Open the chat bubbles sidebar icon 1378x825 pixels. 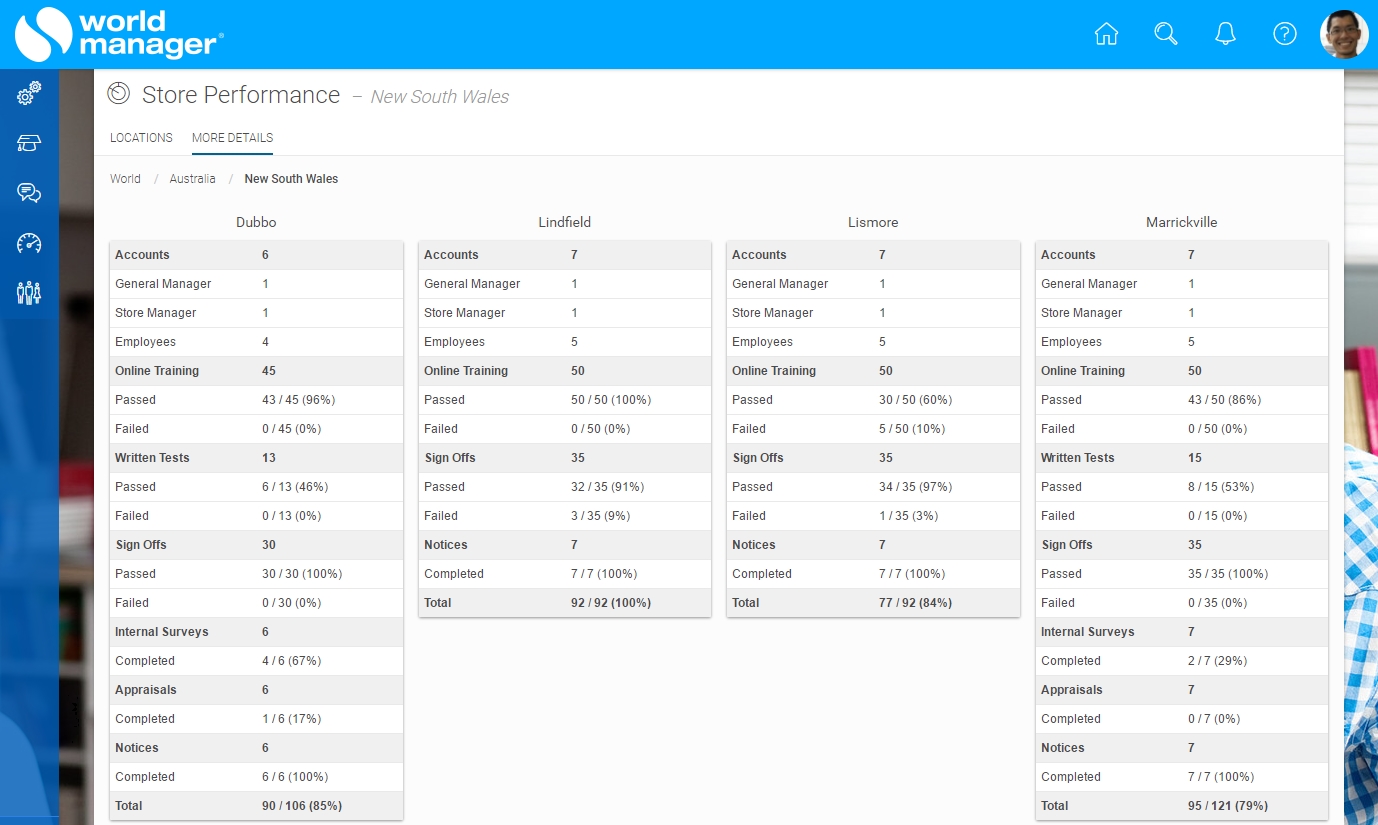click(29, 193)
